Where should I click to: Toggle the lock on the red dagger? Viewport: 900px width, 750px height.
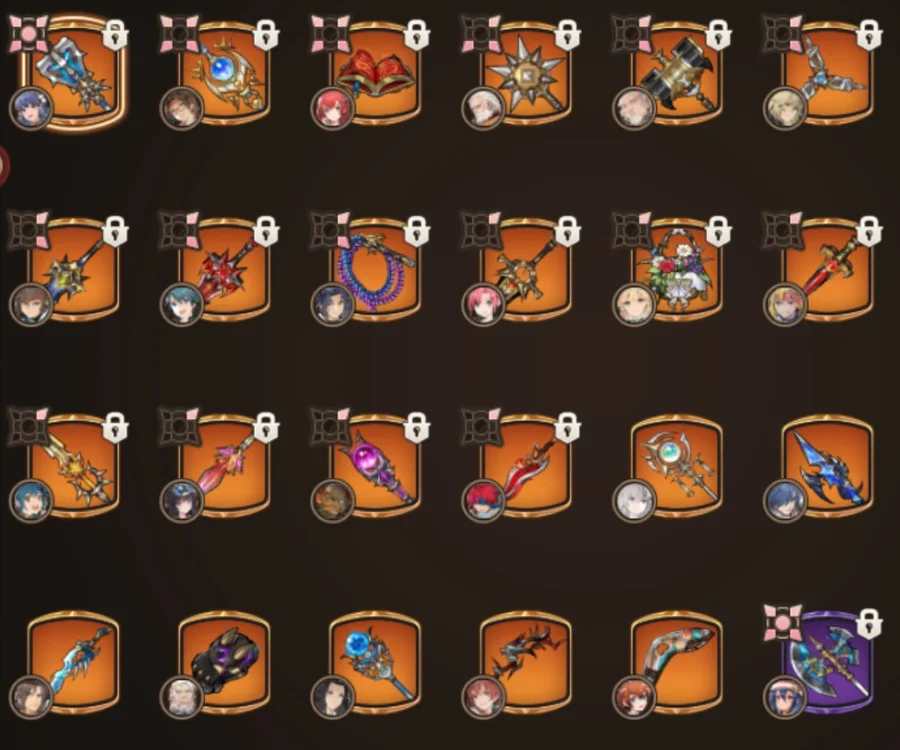(869, 231)
